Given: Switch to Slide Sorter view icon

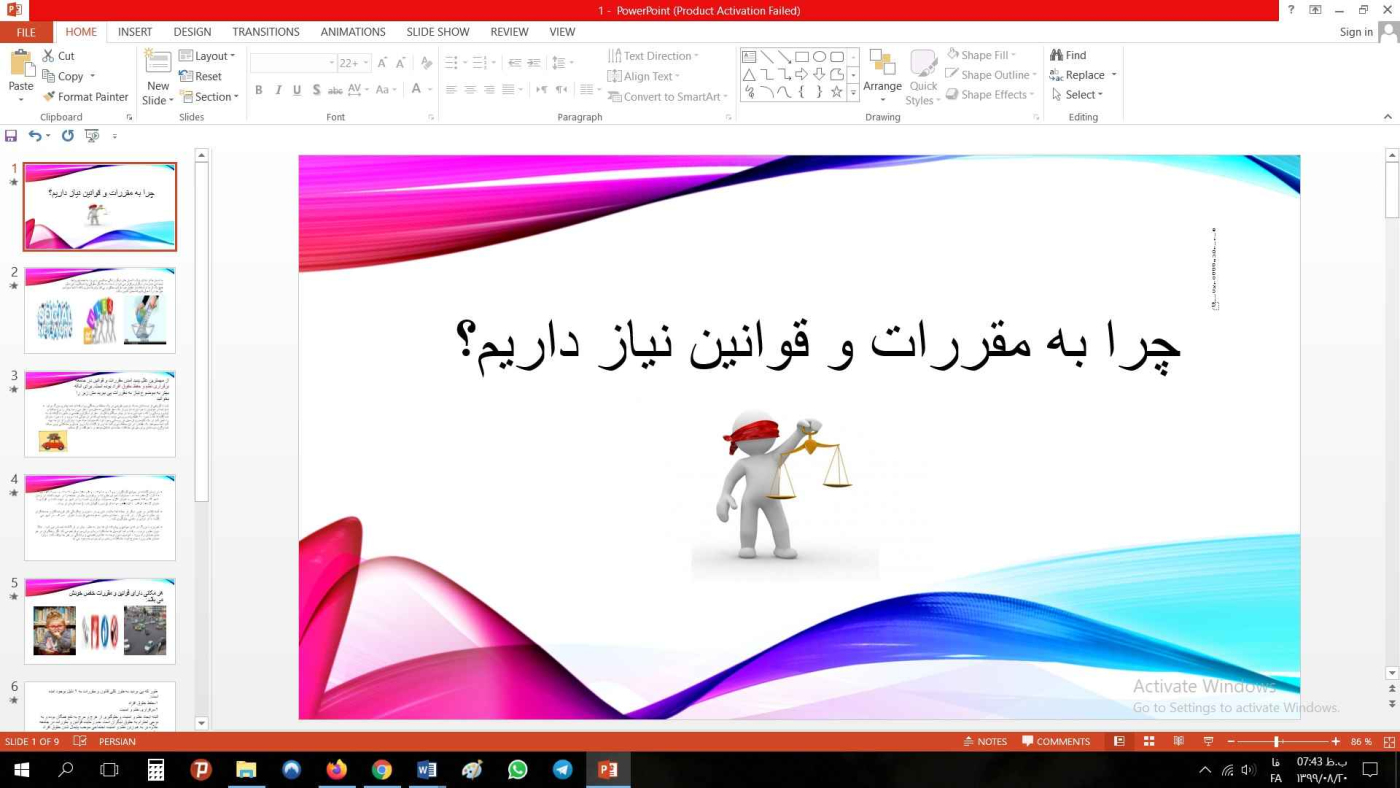Looking at the screenshot, I should pyautogui.click(x=1149, y=742).
